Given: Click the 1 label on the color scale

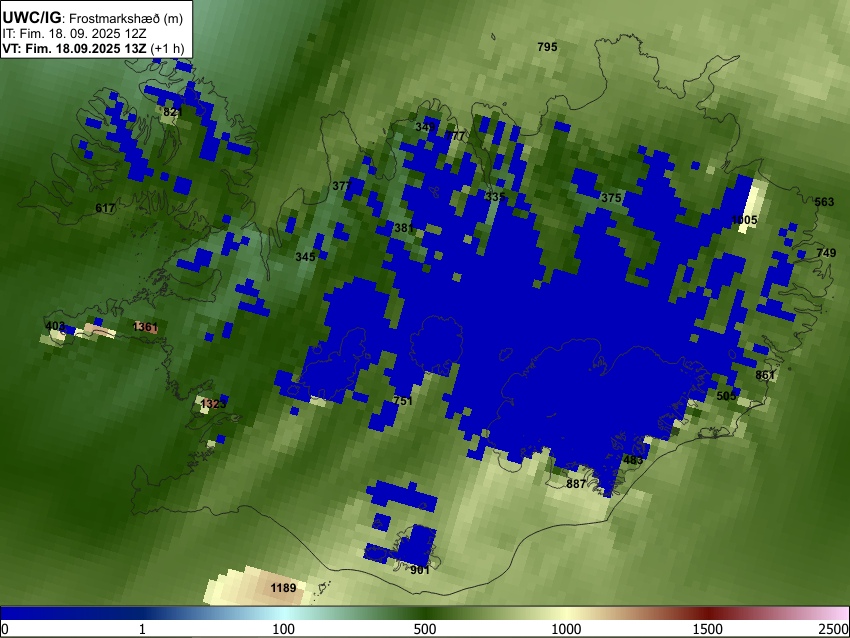Looking at the screenshot, I should pos(142,629).
